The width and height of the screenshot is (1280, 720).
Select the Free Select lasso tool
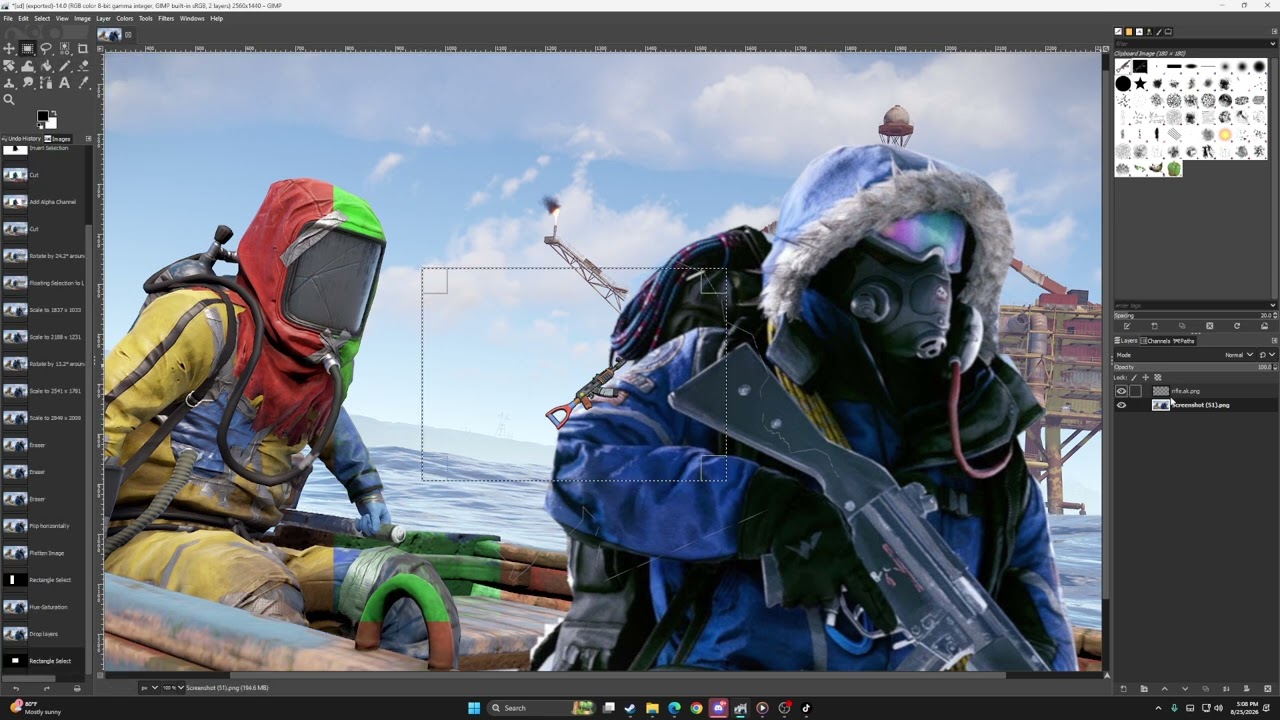pos(46,48)
